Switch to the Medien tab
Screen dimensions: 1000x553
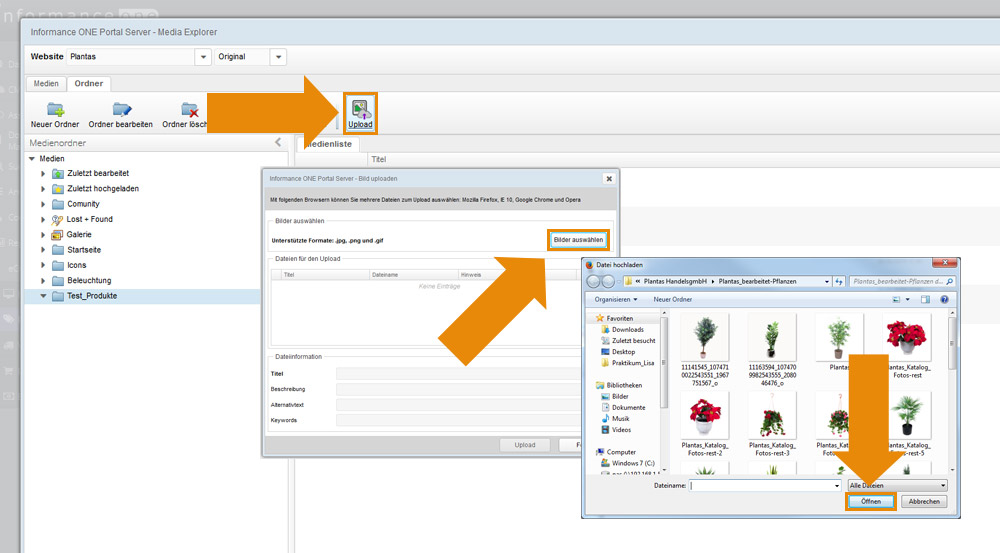(47, 84)
